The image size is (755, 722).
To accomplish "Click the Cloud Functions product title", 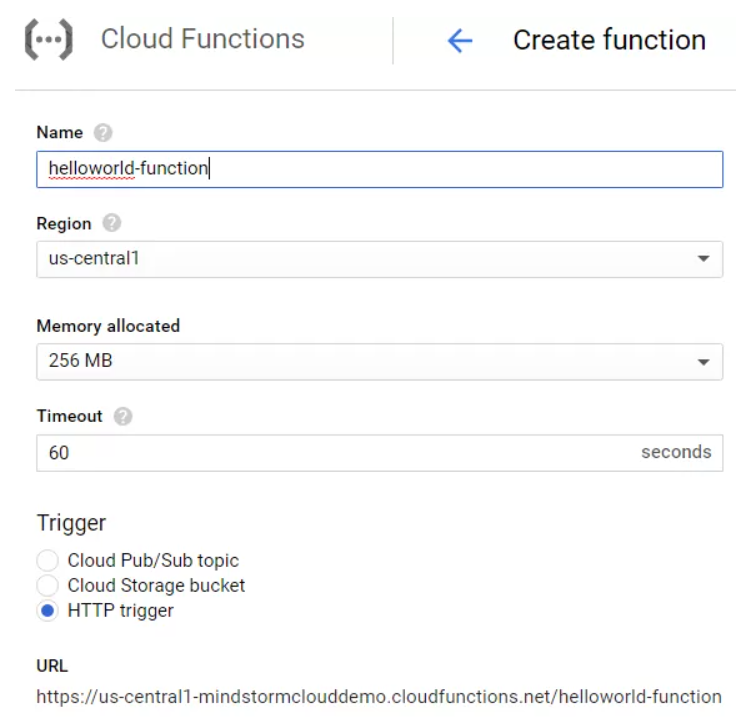I will point(203,39).
